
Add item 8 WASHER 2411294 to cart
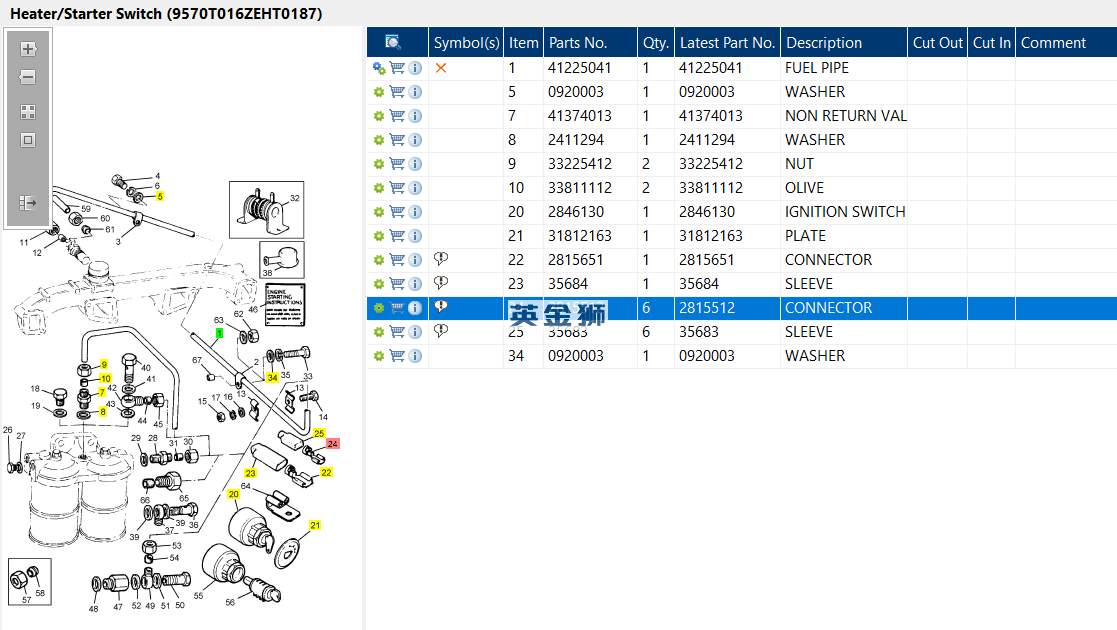pos(398,140)
